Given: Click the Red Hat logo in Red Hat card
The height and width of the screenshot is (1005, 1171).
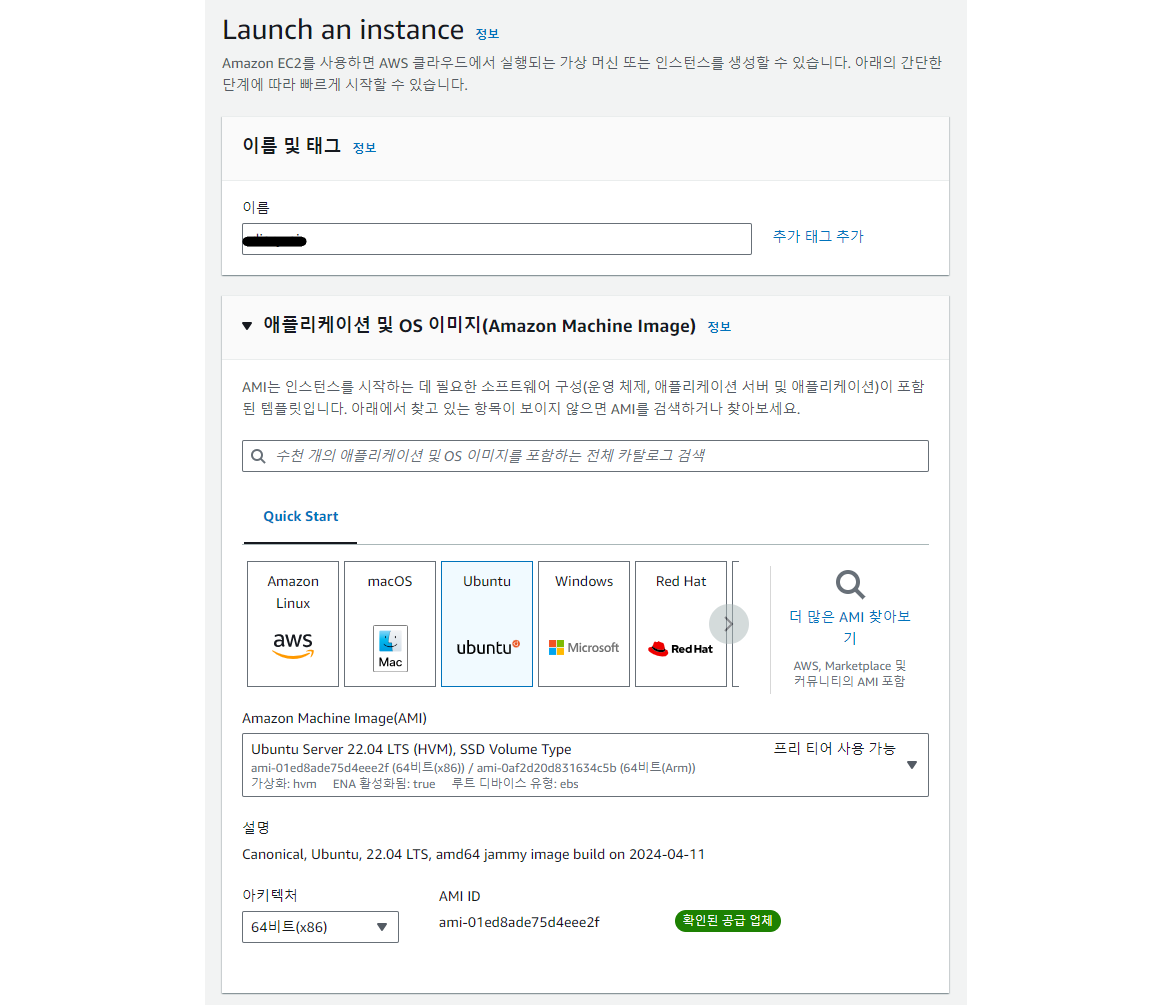Looking at the screenshot, I should click(680, 649).
